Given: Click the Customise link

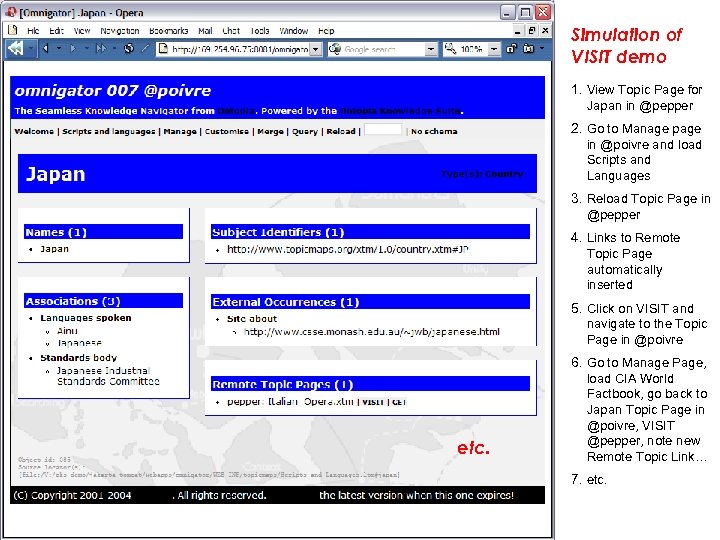Looking at the screenshot, I should (x=227, y=131).
